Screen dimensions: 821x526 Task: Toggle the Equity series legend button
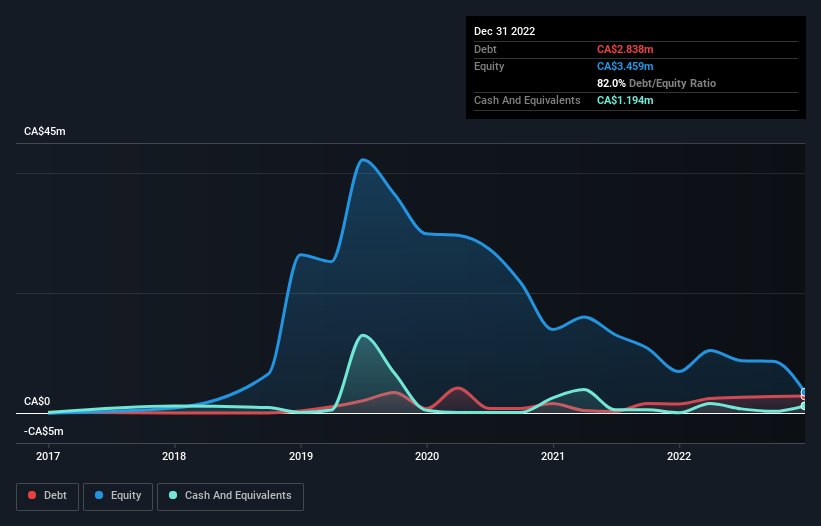(x=118, y=496)
